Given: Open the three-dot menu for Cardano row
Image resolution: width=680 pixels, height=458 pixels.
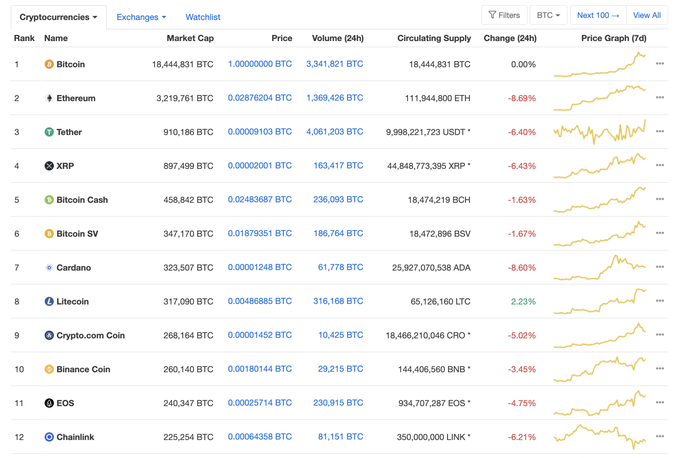Looking at the screenshot, I should pyautogui.click(x=660, y=267).
